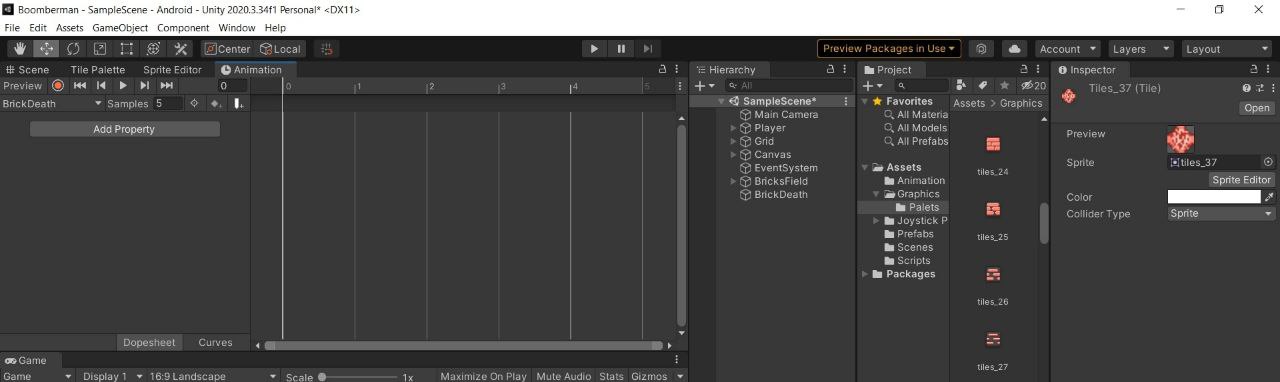The image size is (1280, 382).
Task: Click the Sprite Editor button in Inspector
Action: click(1241, 180)
